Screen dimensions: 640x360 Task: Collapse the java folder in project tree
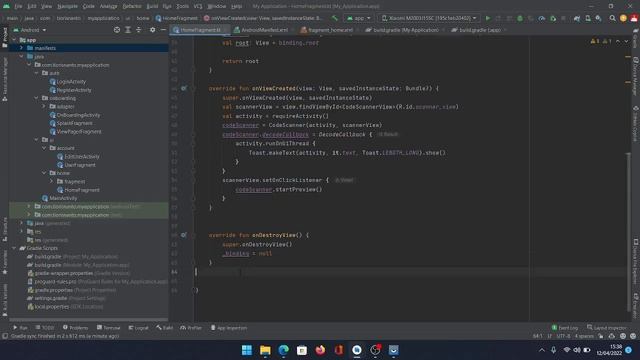(x=22, y=56)
